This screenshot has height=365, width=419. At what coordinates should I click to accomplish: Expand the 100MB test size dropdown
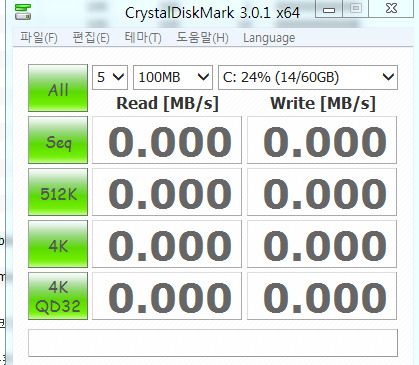click(173, 77)
